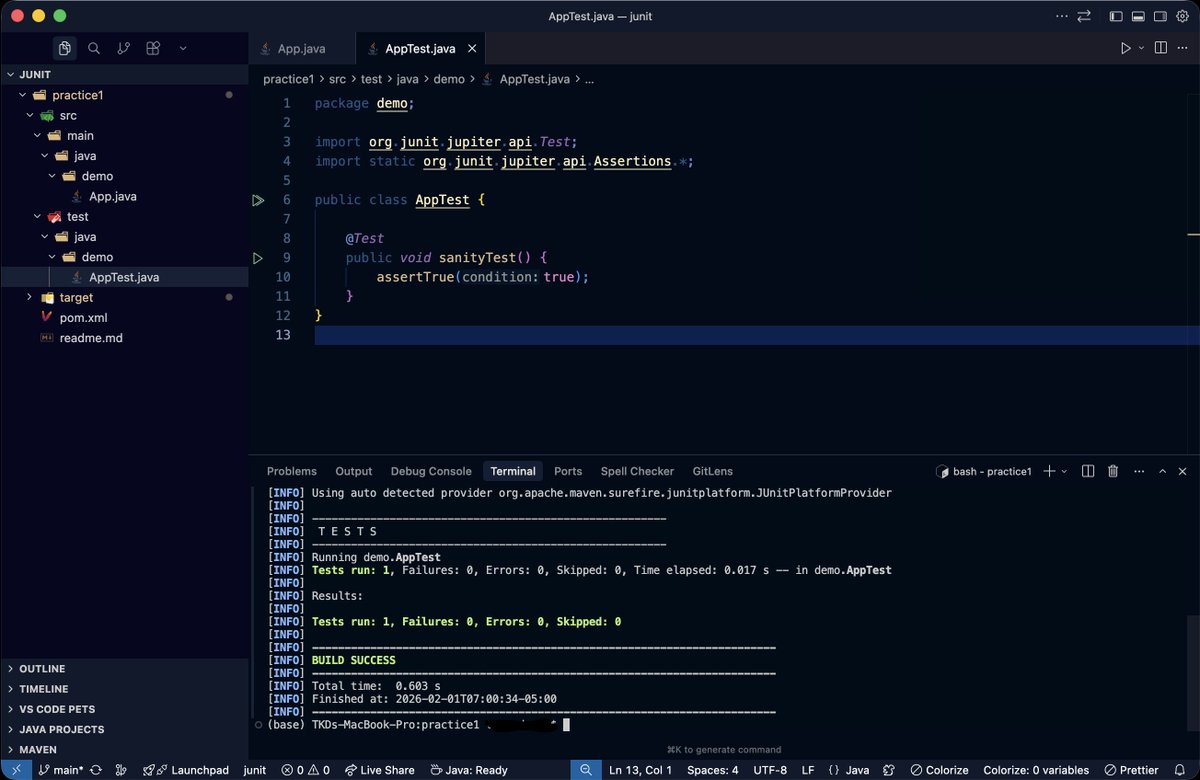The height and width of the screenshot is (780, 1200).
Task: Expand the target folder in Explorer
Action: (30, 297)
